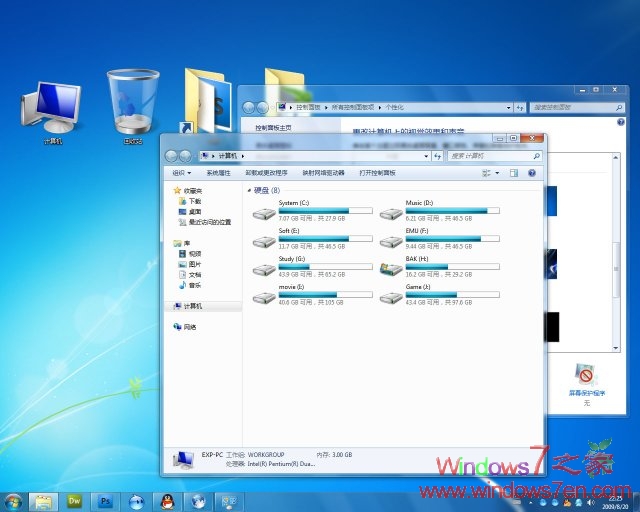This screenshot has width=640, height=512.
Task: Click Back button in Computer window
Action: pyautogui.click(x=171, y=156)
